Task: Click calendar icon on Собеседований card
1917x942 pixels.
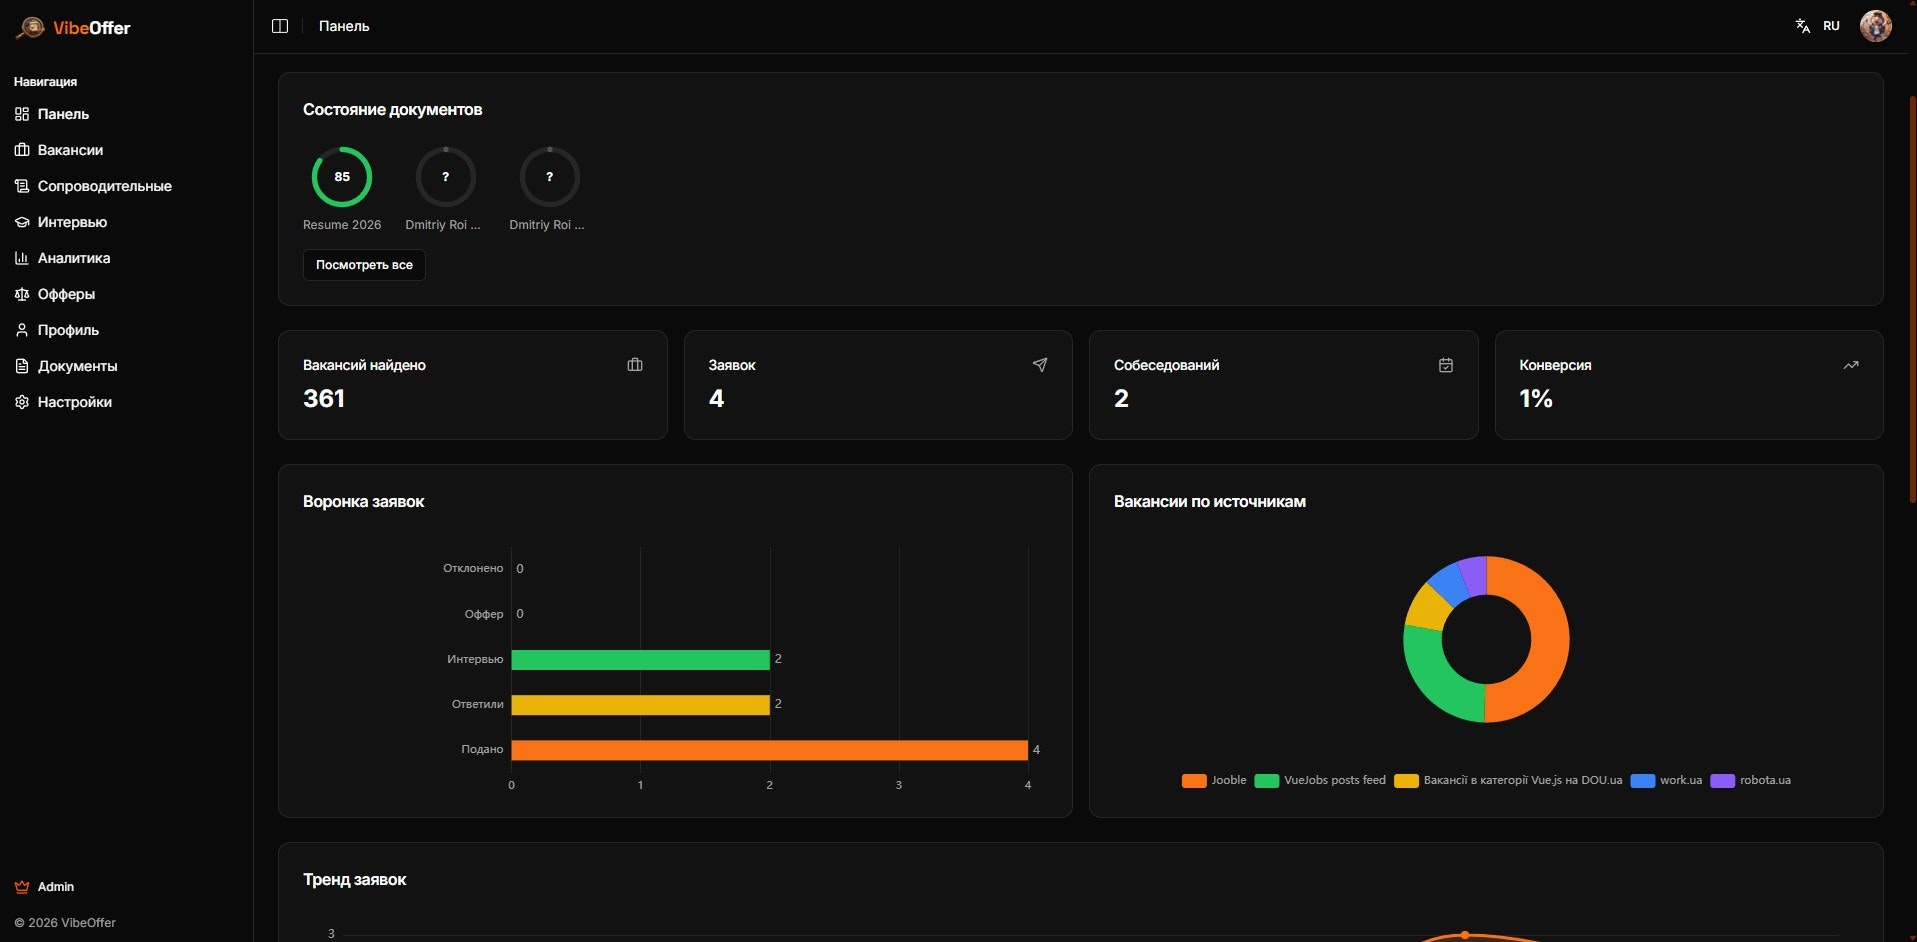Action: pyautogui.click(x=1446, y=365)
